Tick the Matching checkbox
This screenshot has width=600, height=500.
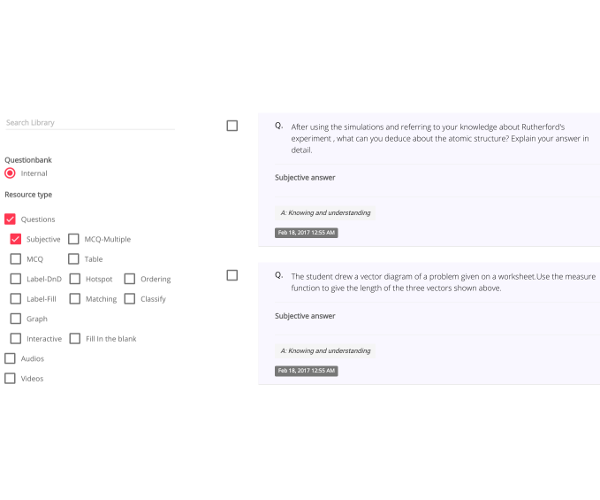point(75,299)
